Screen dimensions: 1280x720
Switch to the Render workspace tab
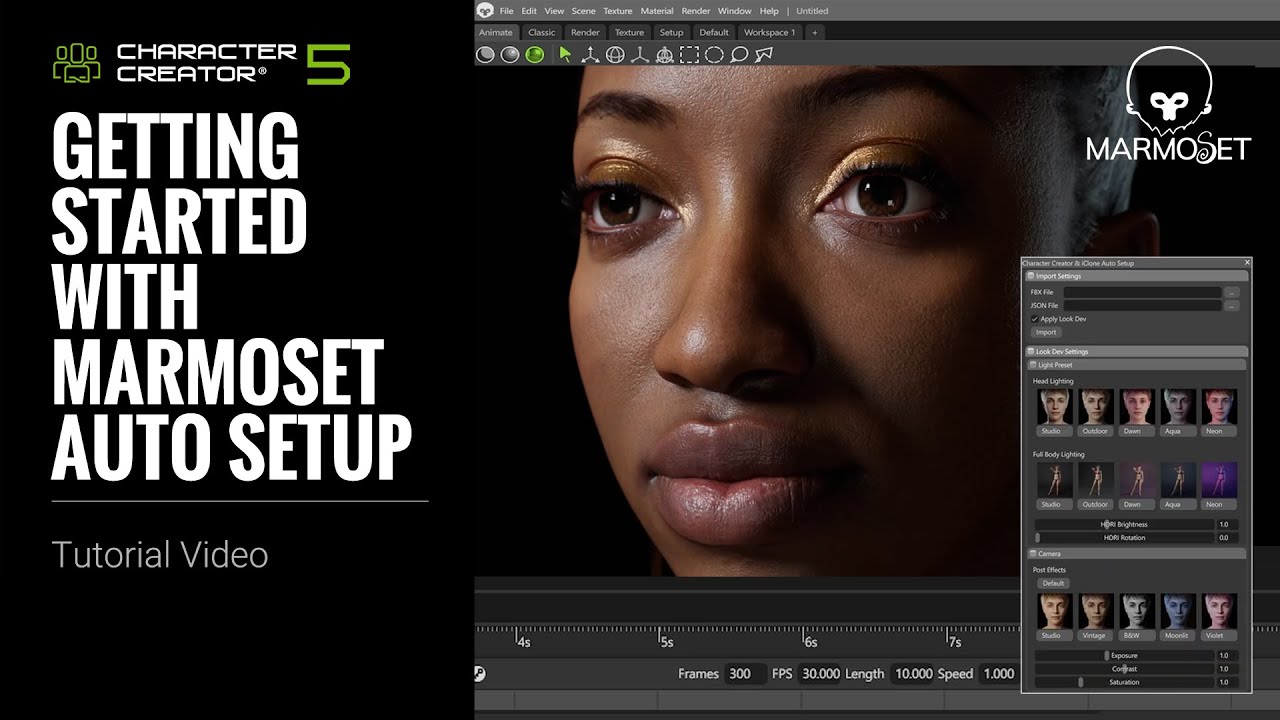[x=585, y=32]
